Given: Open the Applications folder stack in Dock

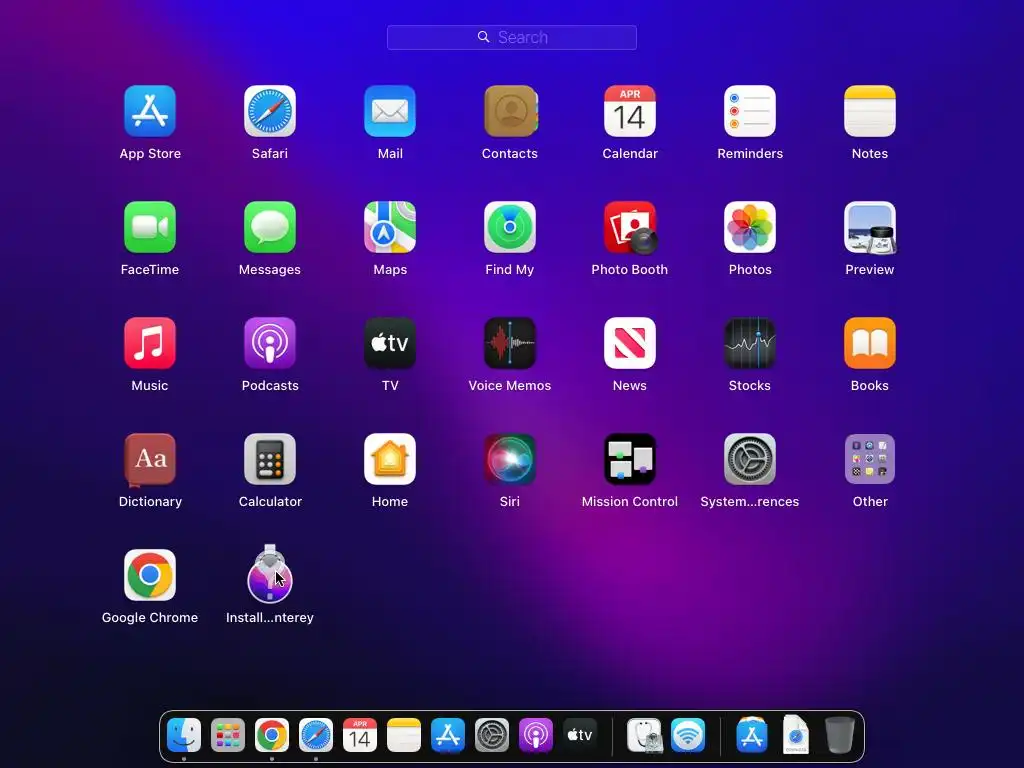Looking at the screenshot, I should [x=752, y=735].
